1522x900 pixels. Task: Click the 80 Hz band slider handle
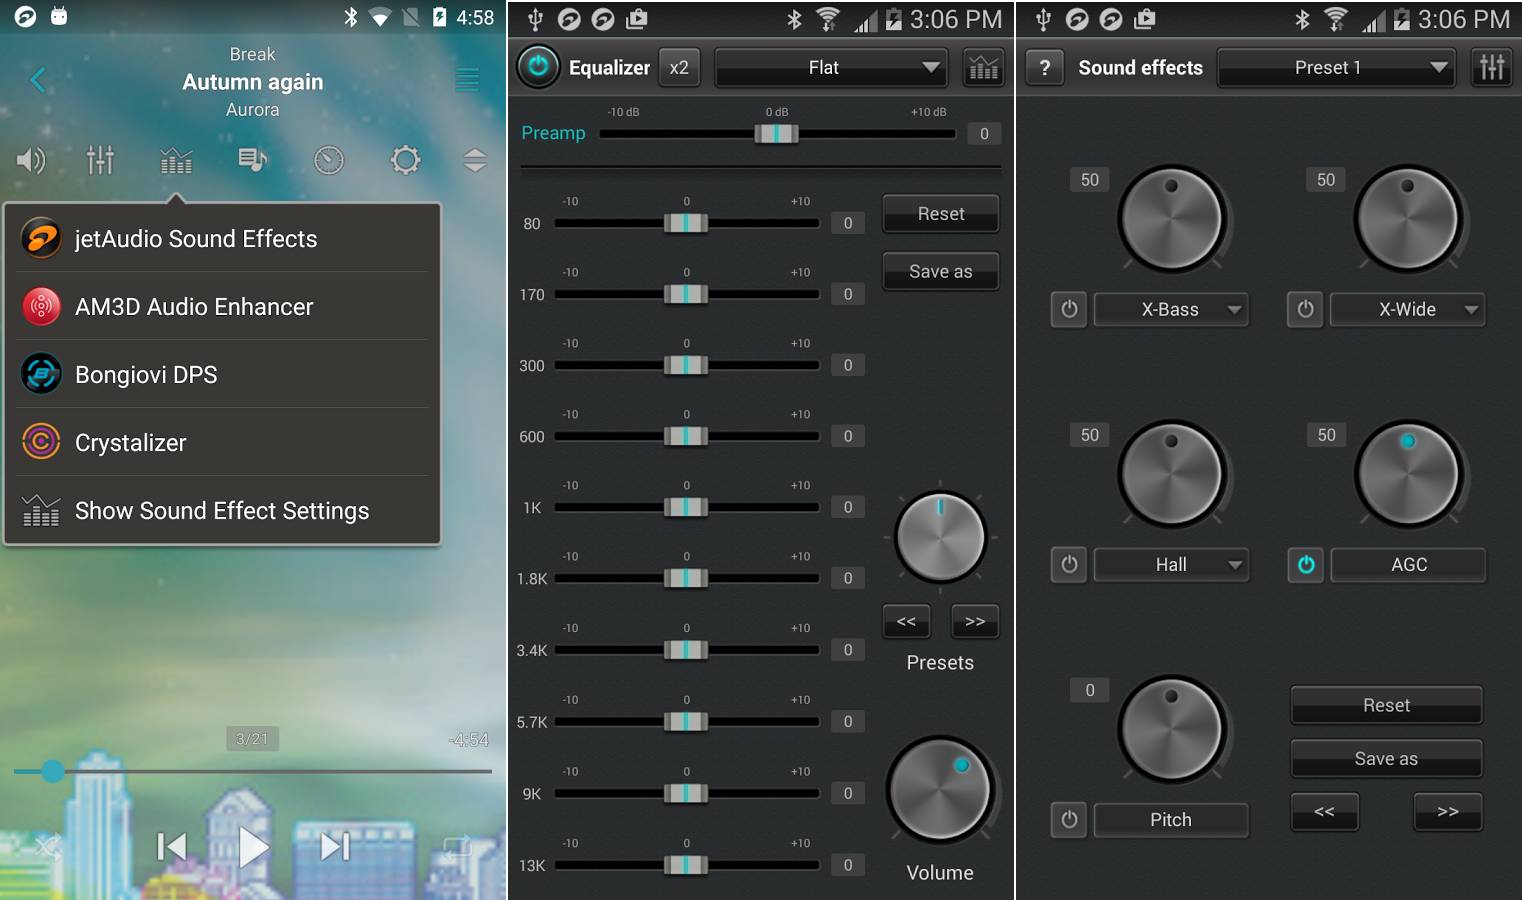686,223
